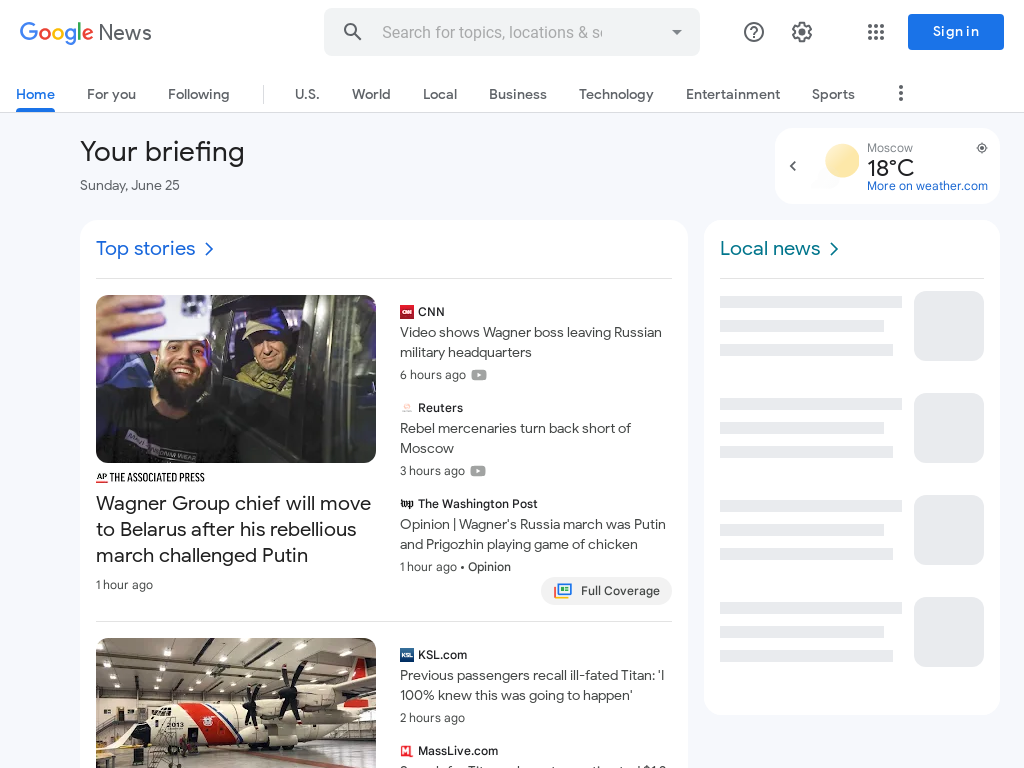Click the Full Coverage button
This screenshot has width=1024, height=768.
pos(606,591)
